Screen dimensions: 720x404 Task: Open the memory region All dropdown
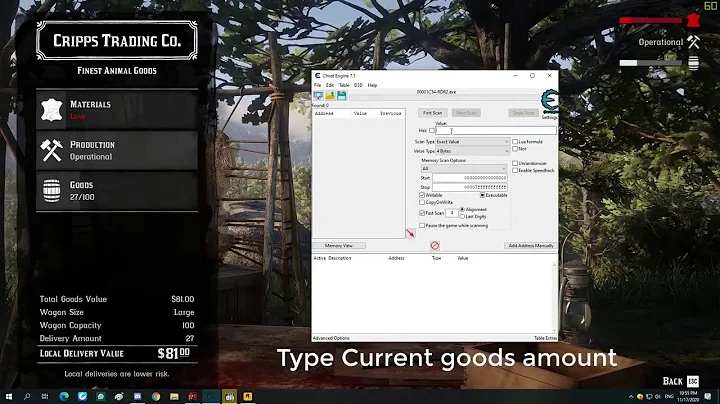tap(464, 169)
